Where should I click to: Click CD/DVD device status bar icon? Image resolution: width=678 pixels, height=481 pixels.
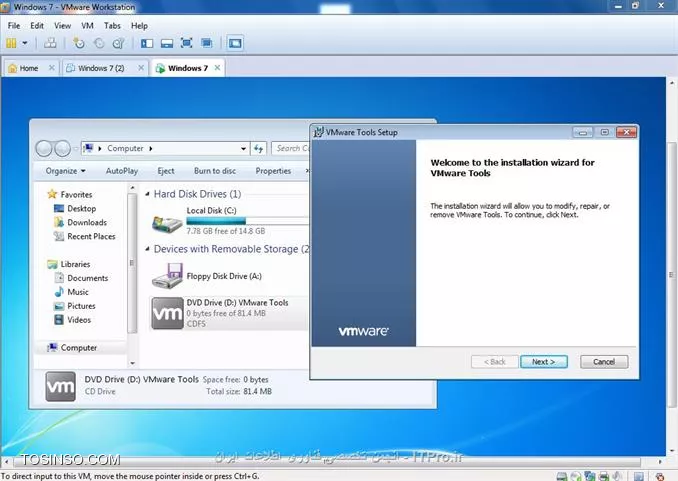coord(576,476)
